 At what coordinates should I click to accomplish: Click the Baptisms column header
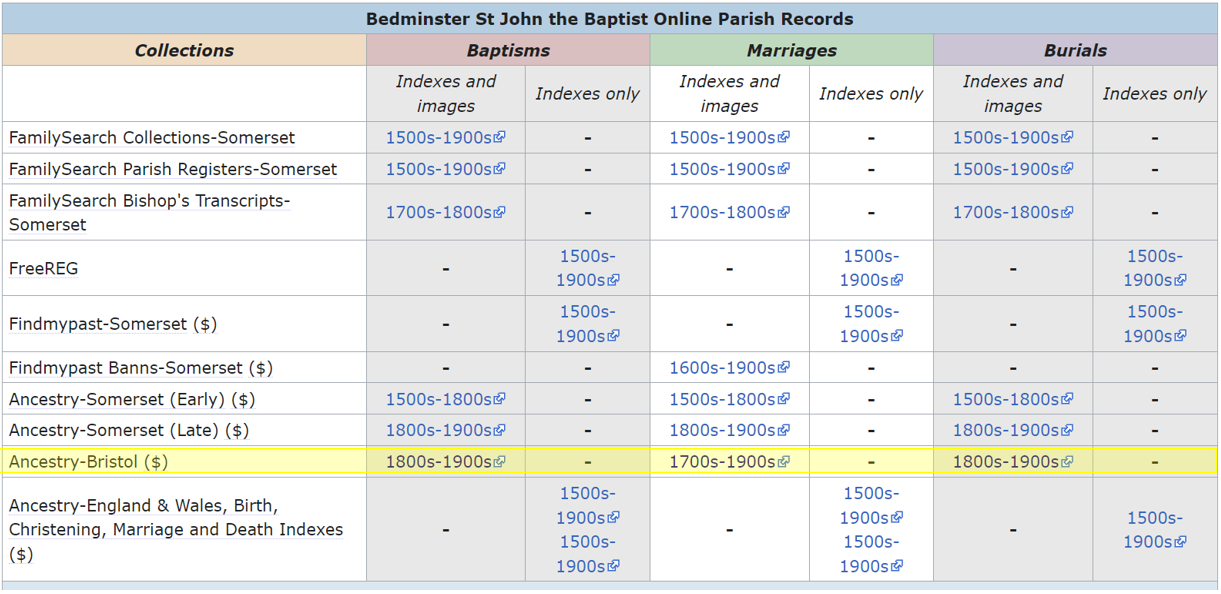coord(508,51)
